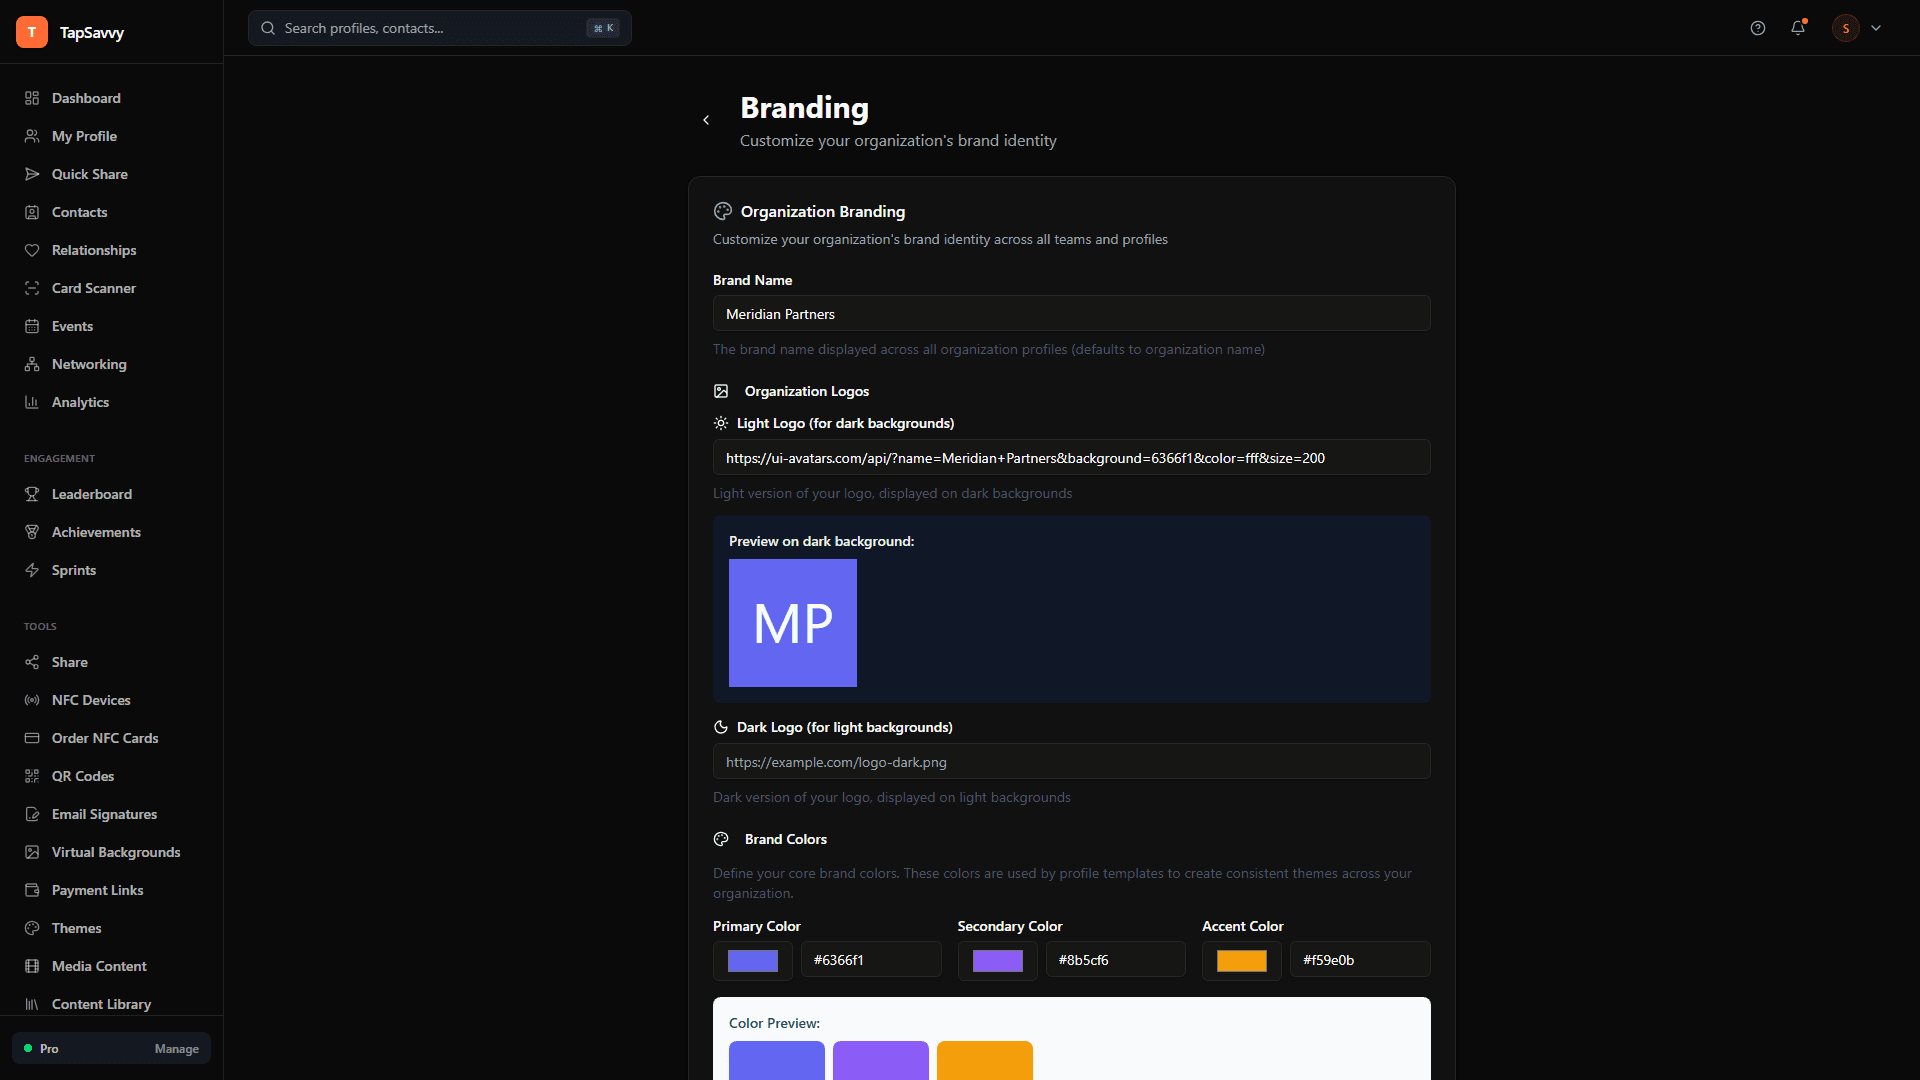Open Email Signatures
The width and height of the screenshot is (1920, 1080).
click(x=104, y=814)
